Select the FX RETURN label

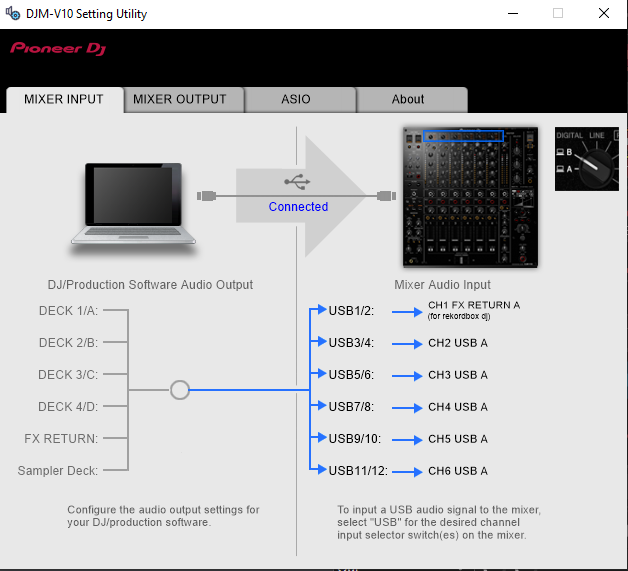[61, 439]
